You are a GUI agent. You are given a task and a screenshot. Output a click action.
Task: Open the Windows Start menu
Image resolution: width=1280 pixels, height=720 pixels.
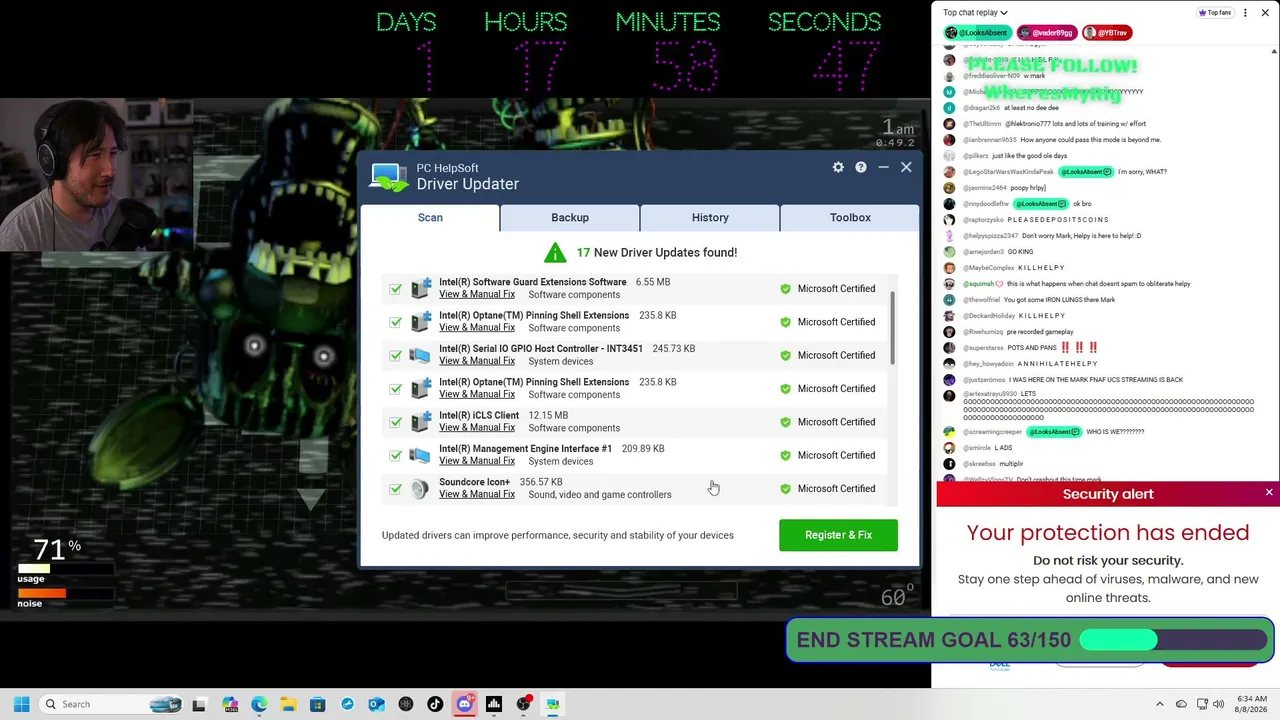(x=21, y=704)
